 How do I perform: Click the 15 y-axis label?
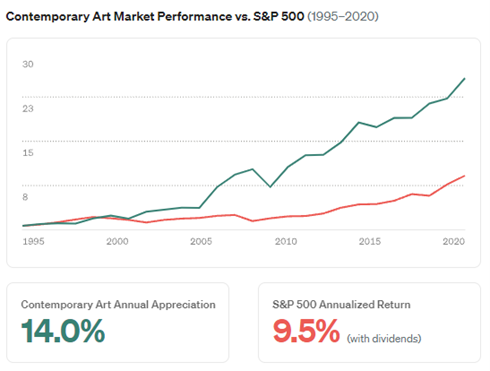pos(28,153)
